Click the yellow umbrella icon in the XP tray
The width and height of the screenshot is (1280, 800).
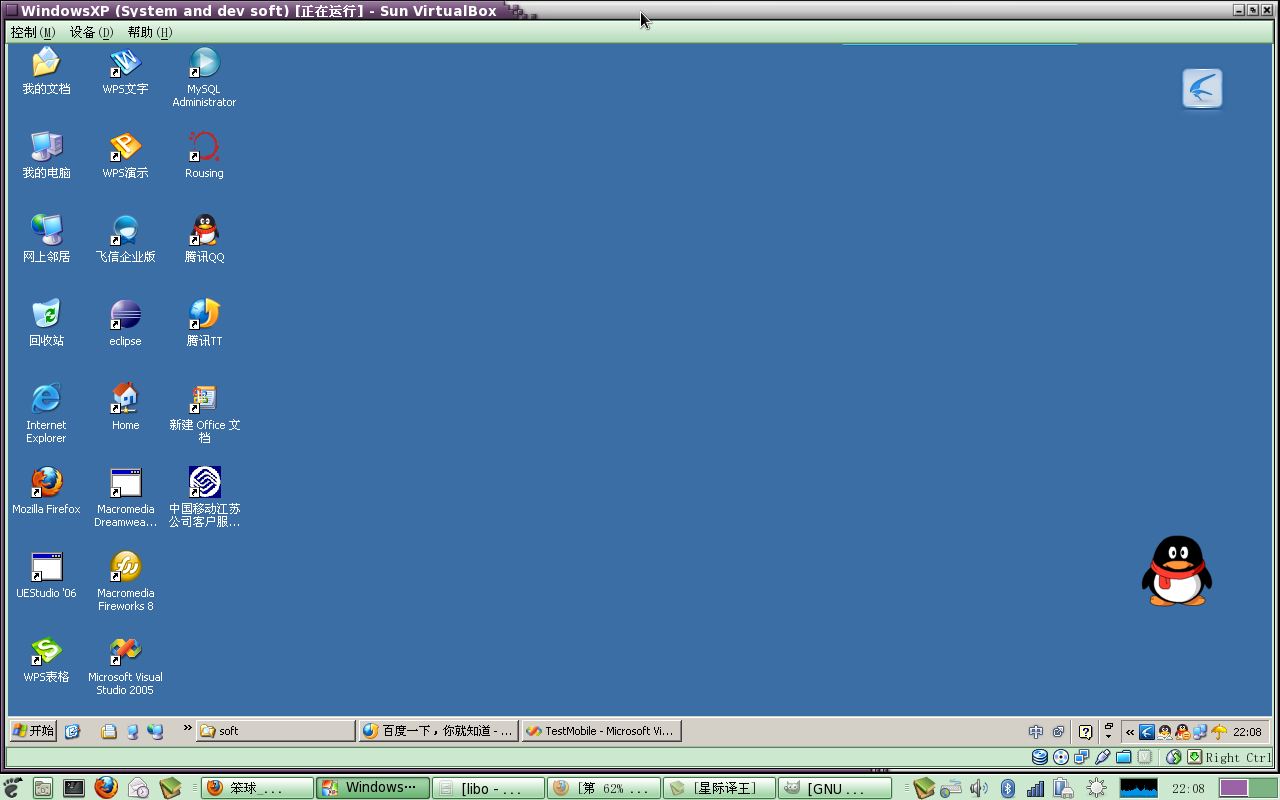point(1219,732)
